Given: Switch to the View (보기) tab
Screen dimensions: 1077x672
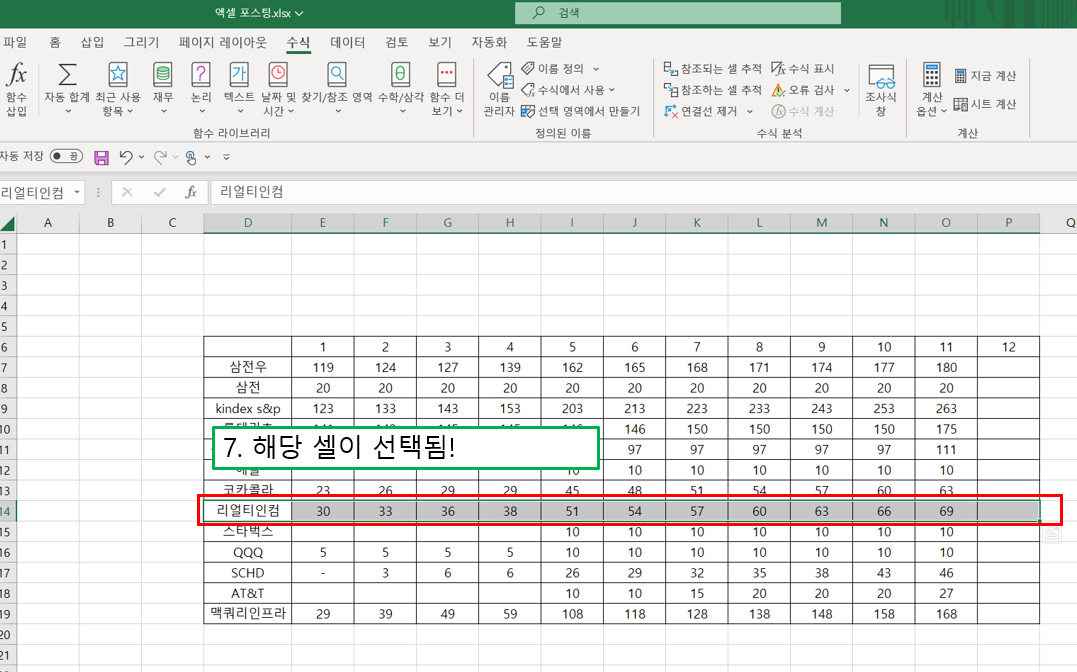Looking at the screenshot, I should [x=440, y=42].
